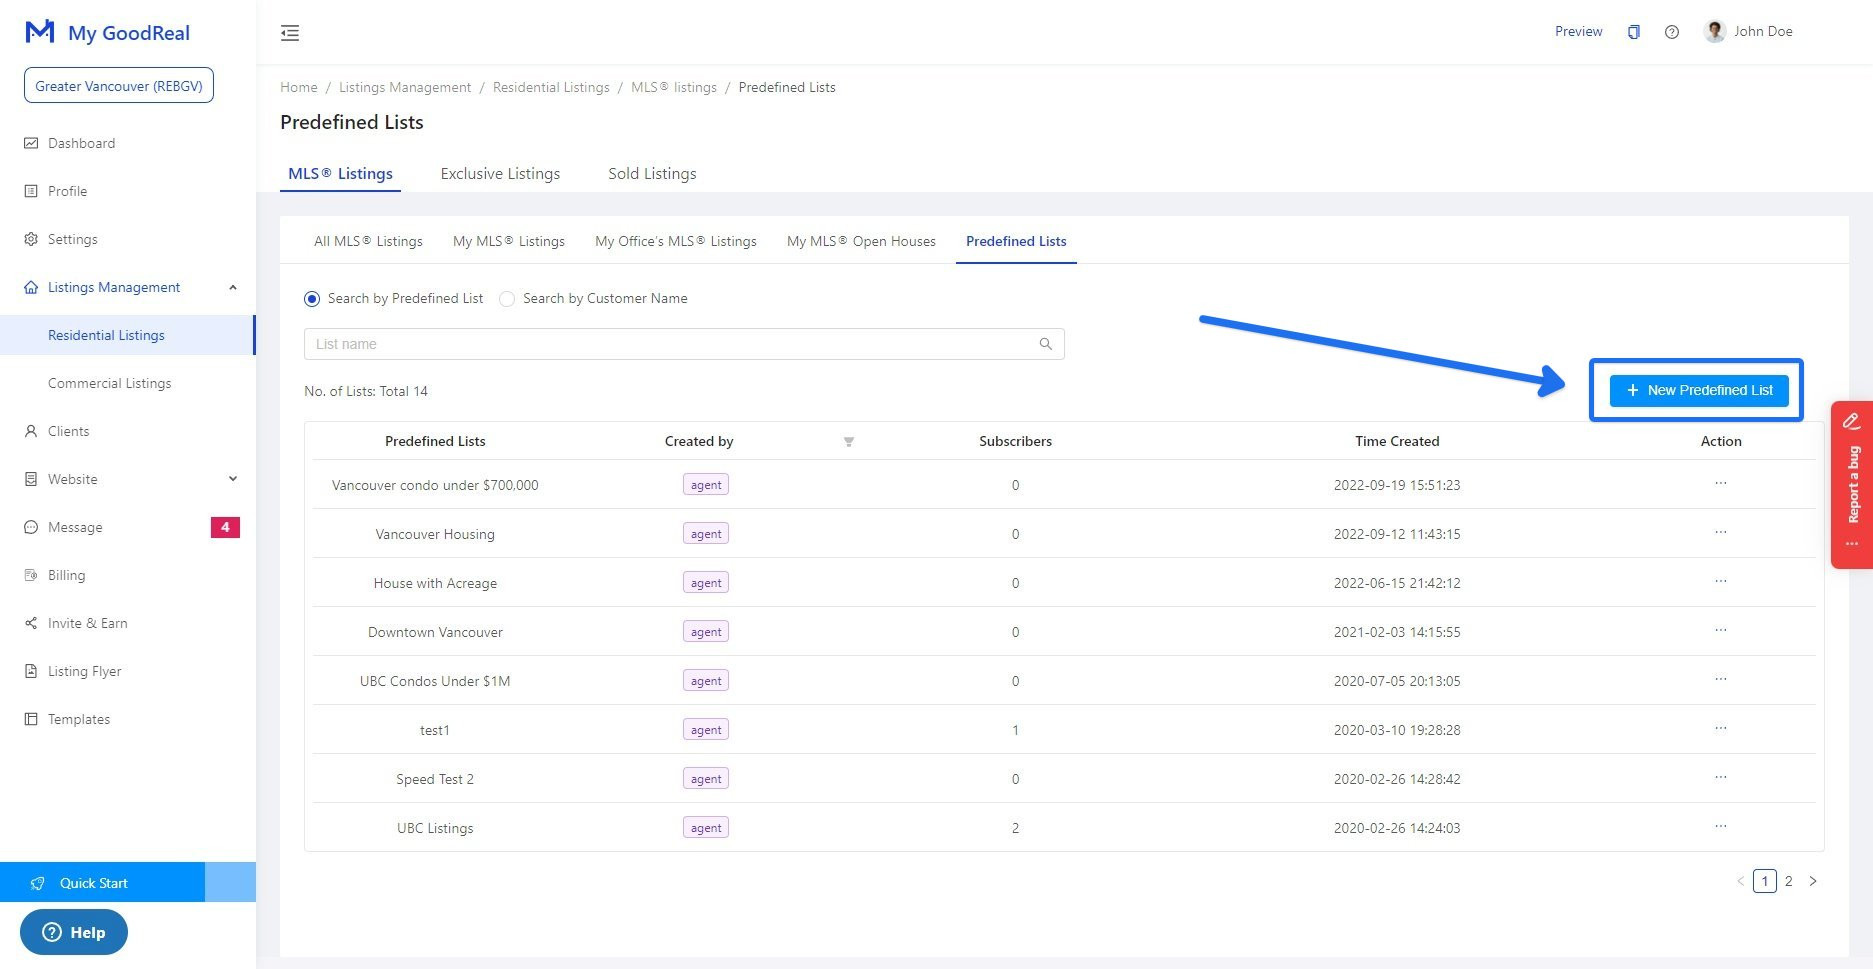Screen dimensions: 1873x969
Task: Click the search magnifier icon in List name field
Action: (1045, 344)
